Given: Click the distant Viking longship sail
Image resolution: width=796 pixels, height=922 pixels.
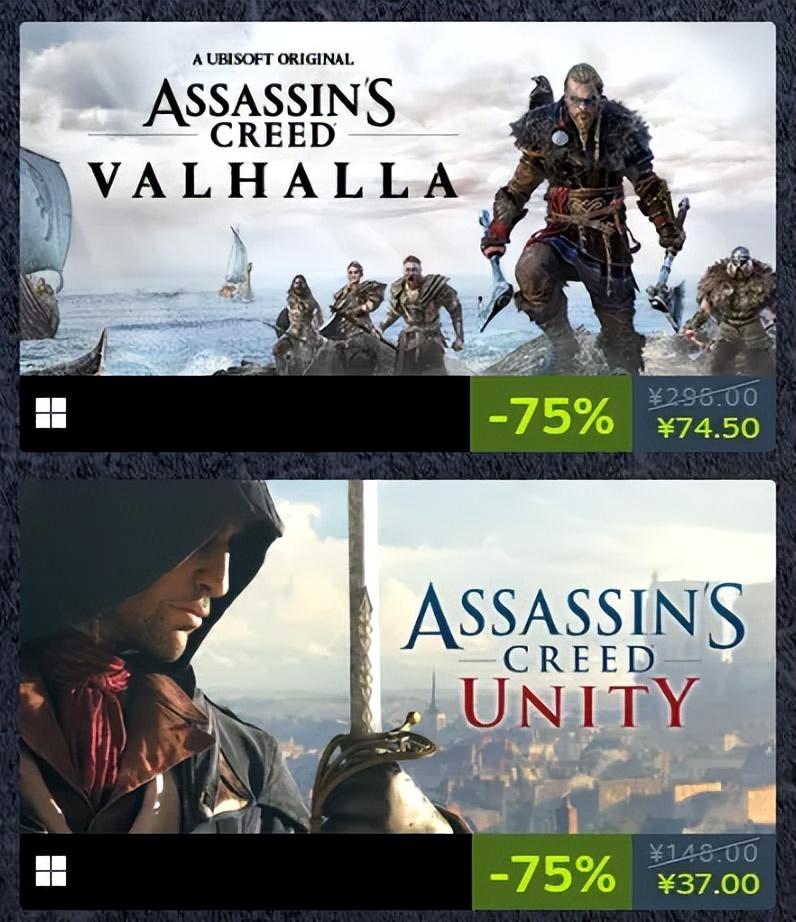Looking at the screenshot, I should tap(238, 263).
